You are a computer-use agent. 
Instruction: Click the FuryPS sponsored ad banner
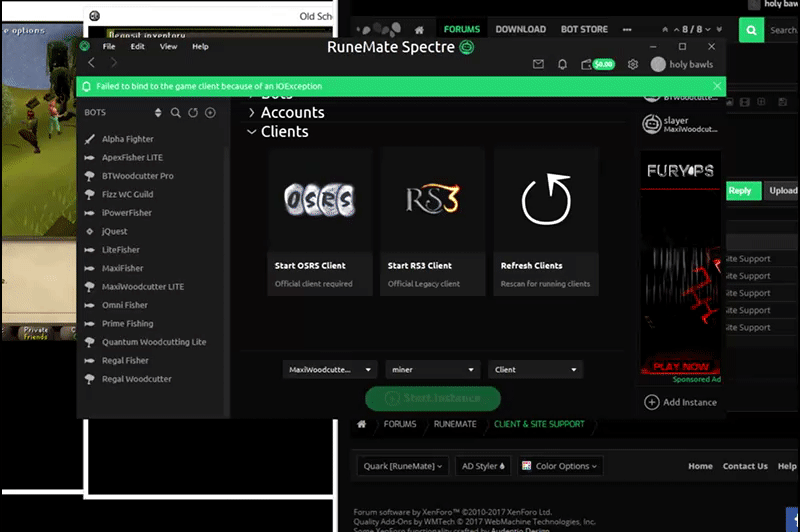681,264
